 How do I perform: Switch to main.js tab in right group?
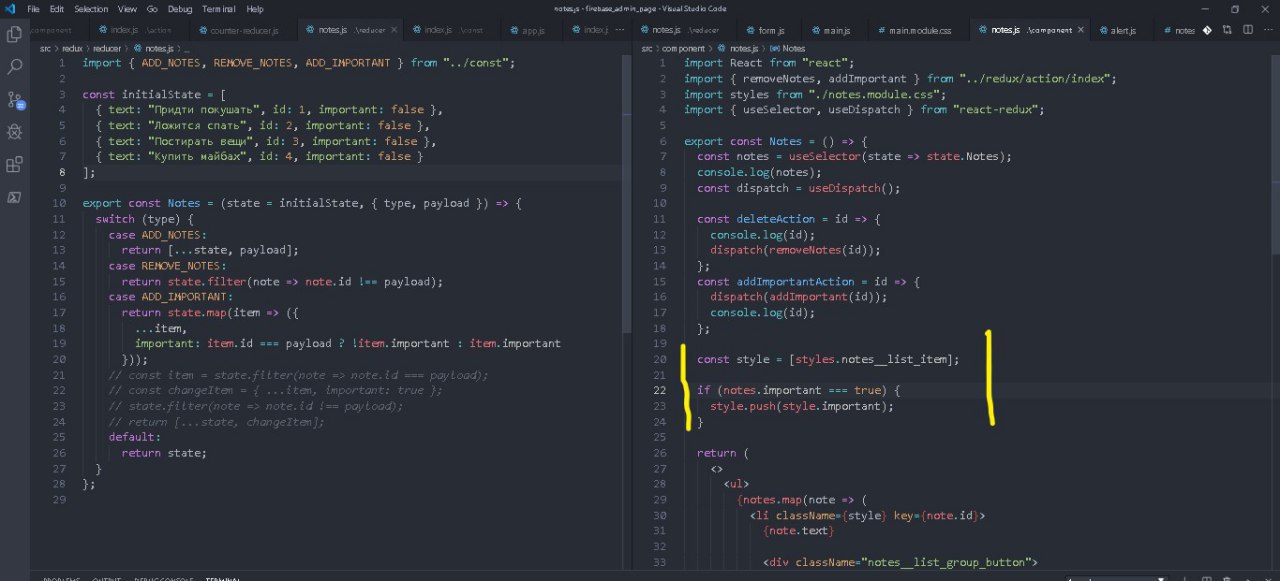[x=837, y=30]
